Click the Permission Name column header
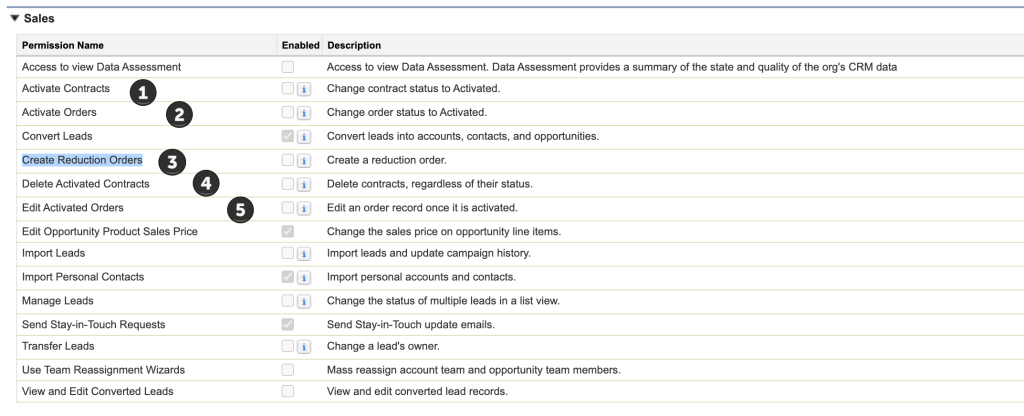Screen dimensions: 1024x416 coord(62,45)
